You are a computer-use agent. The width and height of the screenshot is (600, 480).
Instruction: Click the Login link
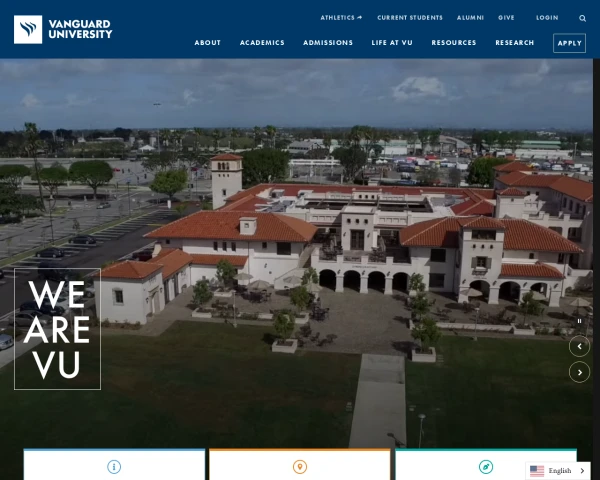547,18
